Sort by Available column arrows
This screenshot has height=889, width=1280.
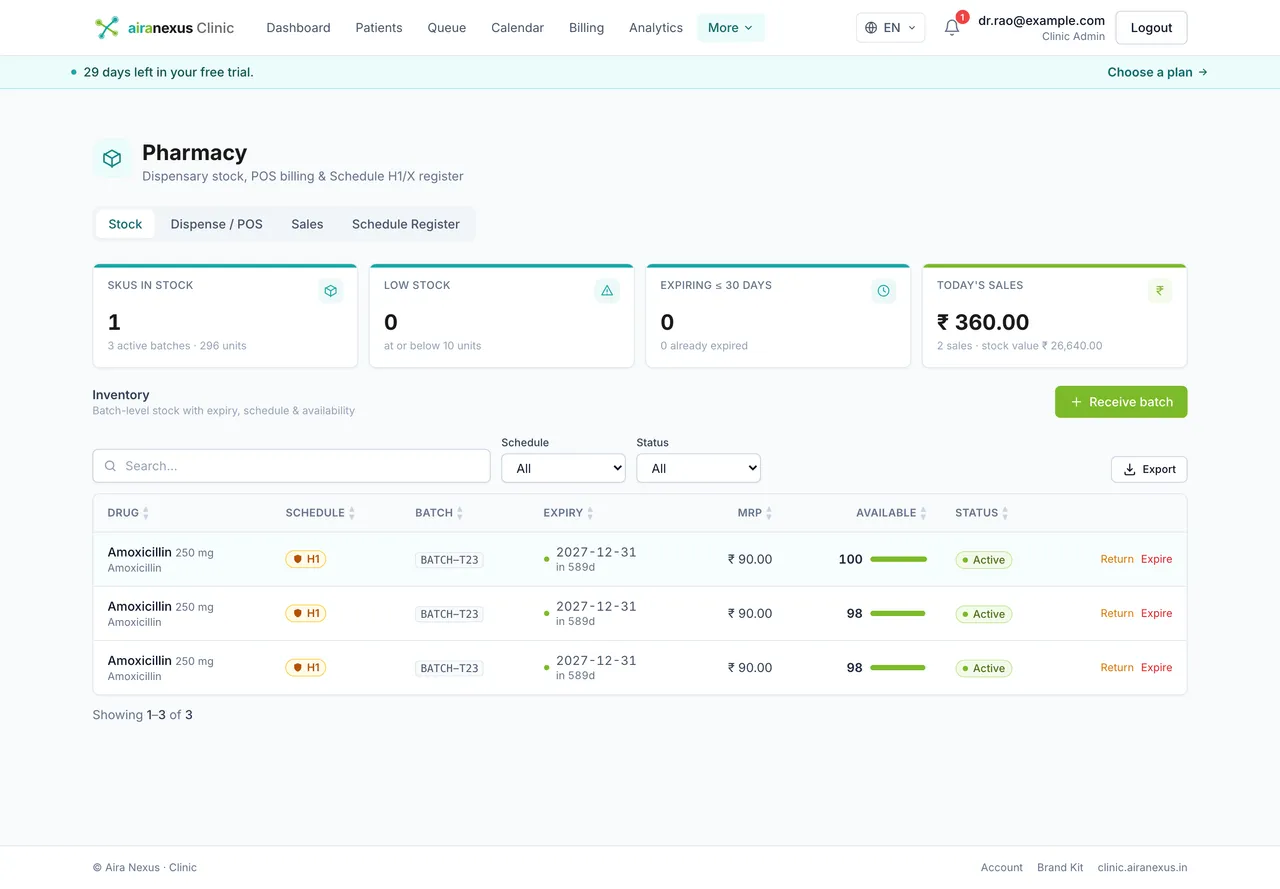(924, 513)
